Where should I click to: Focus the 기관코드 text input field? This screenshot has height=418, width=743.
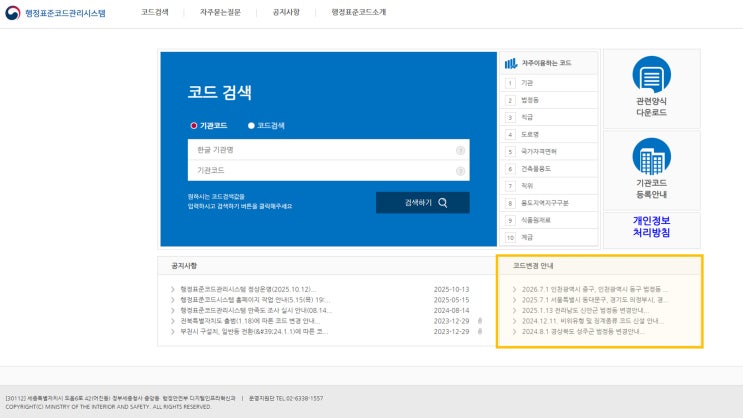point(328,171)
